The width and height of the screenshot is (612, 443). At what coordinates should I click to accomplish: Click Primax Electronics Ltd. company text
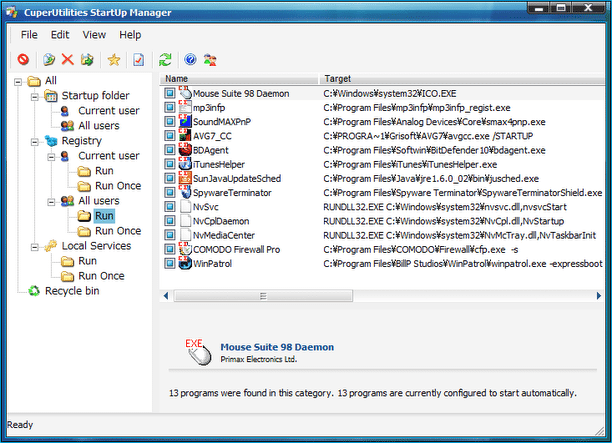click(259, 359)
